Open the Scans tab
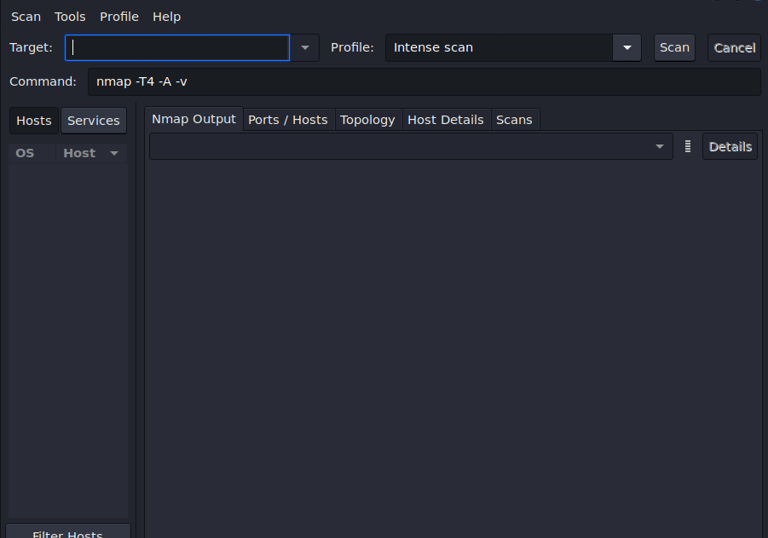This screenshot has height=538, width=768. point(514,120)
